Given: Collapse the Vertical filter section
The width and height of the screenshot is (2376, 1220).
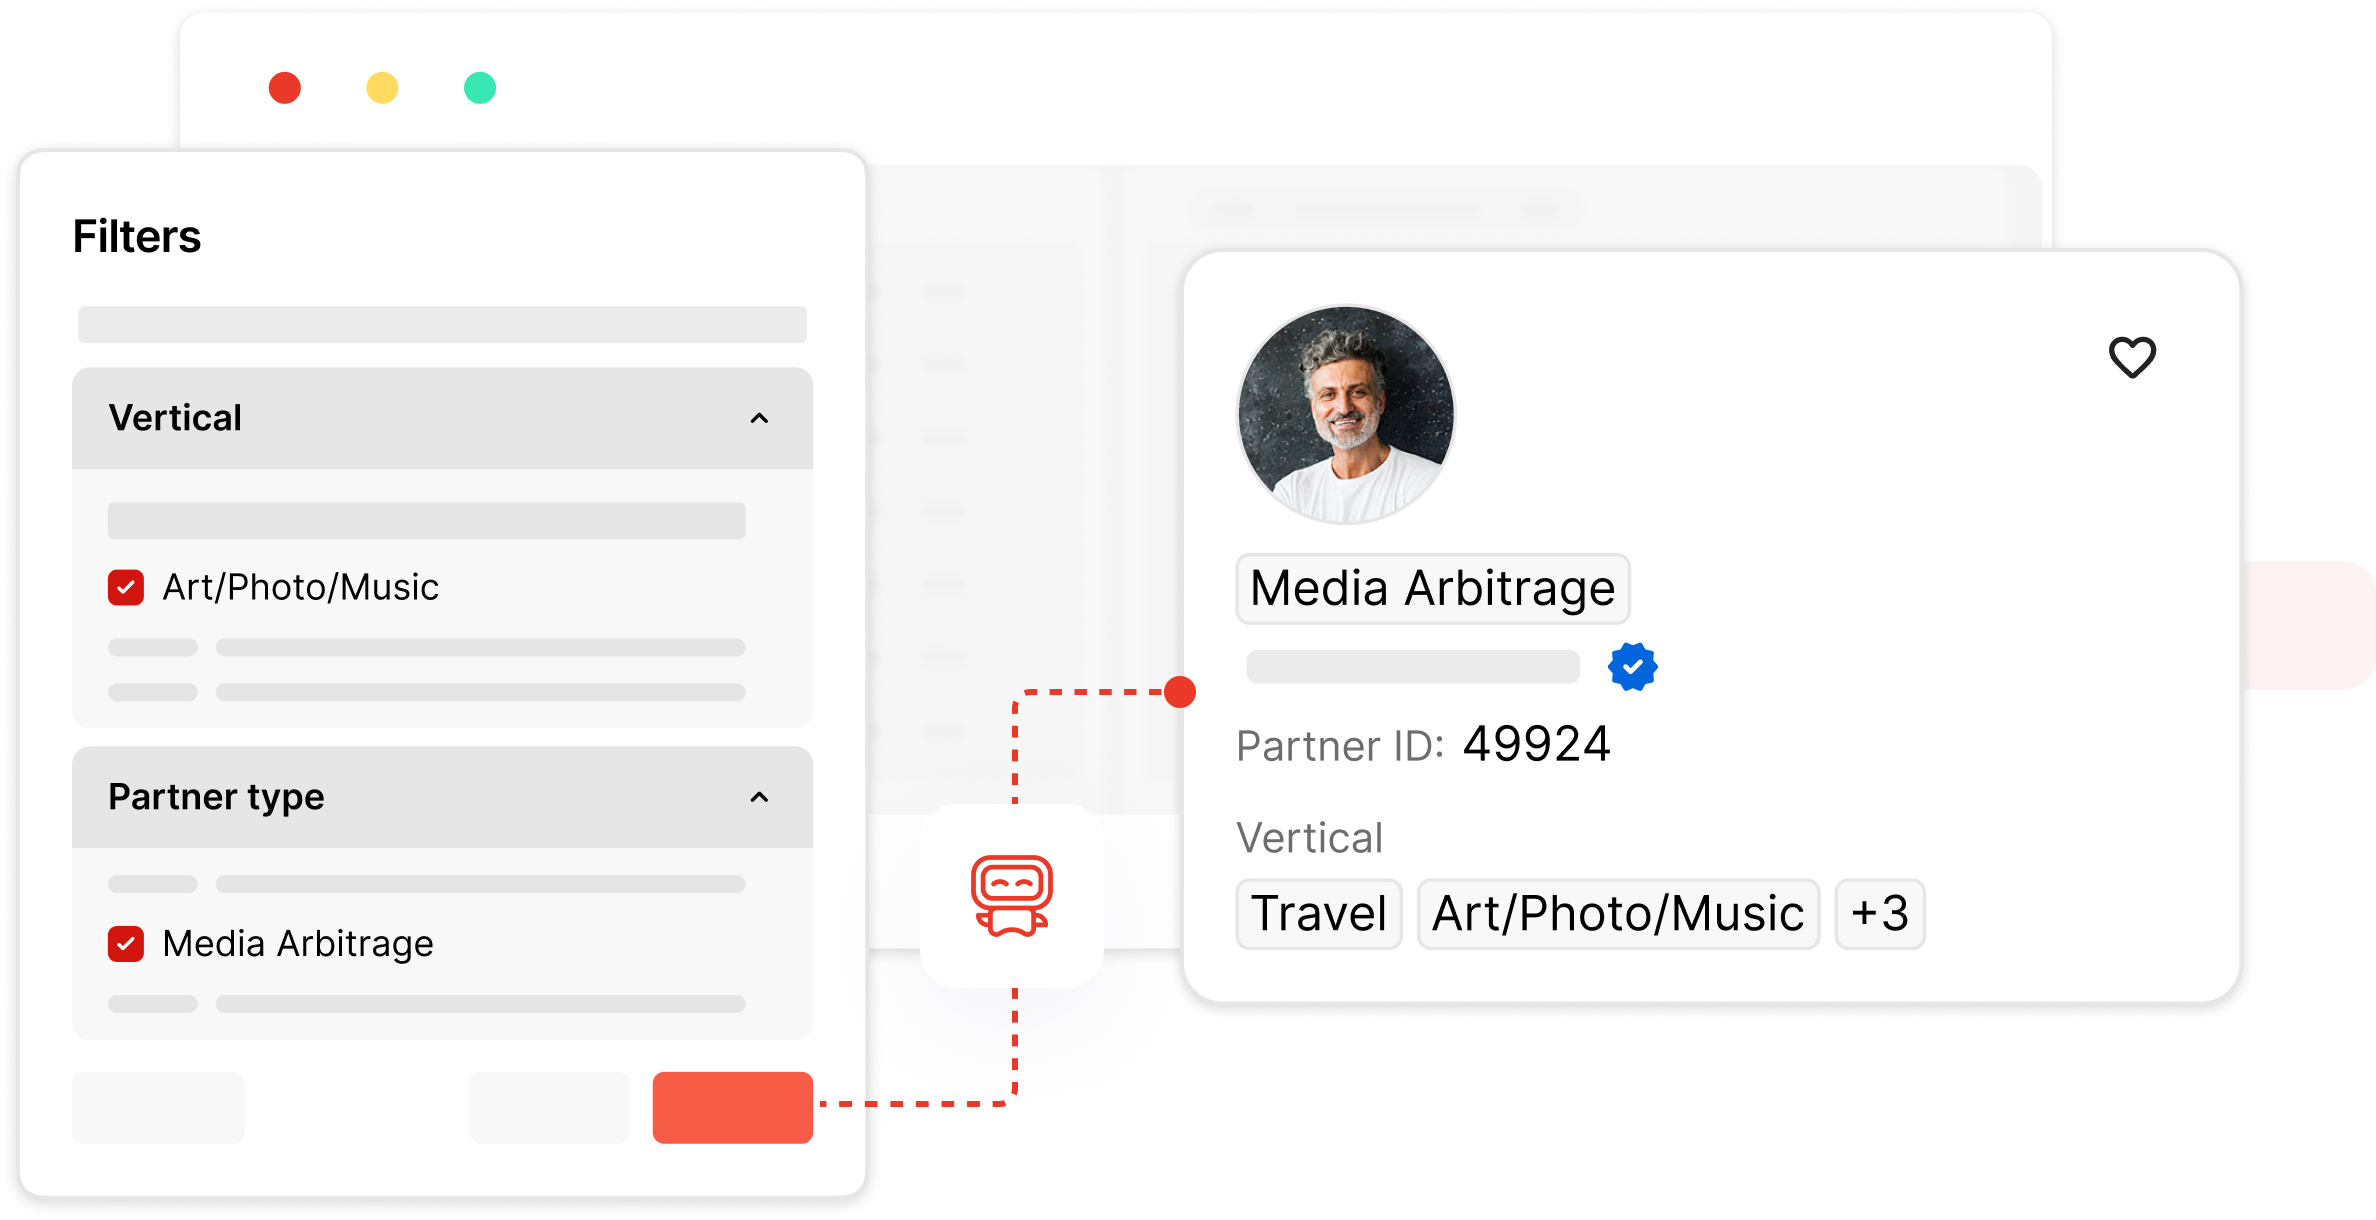Looking at the screenshot, I should [759, 418].
